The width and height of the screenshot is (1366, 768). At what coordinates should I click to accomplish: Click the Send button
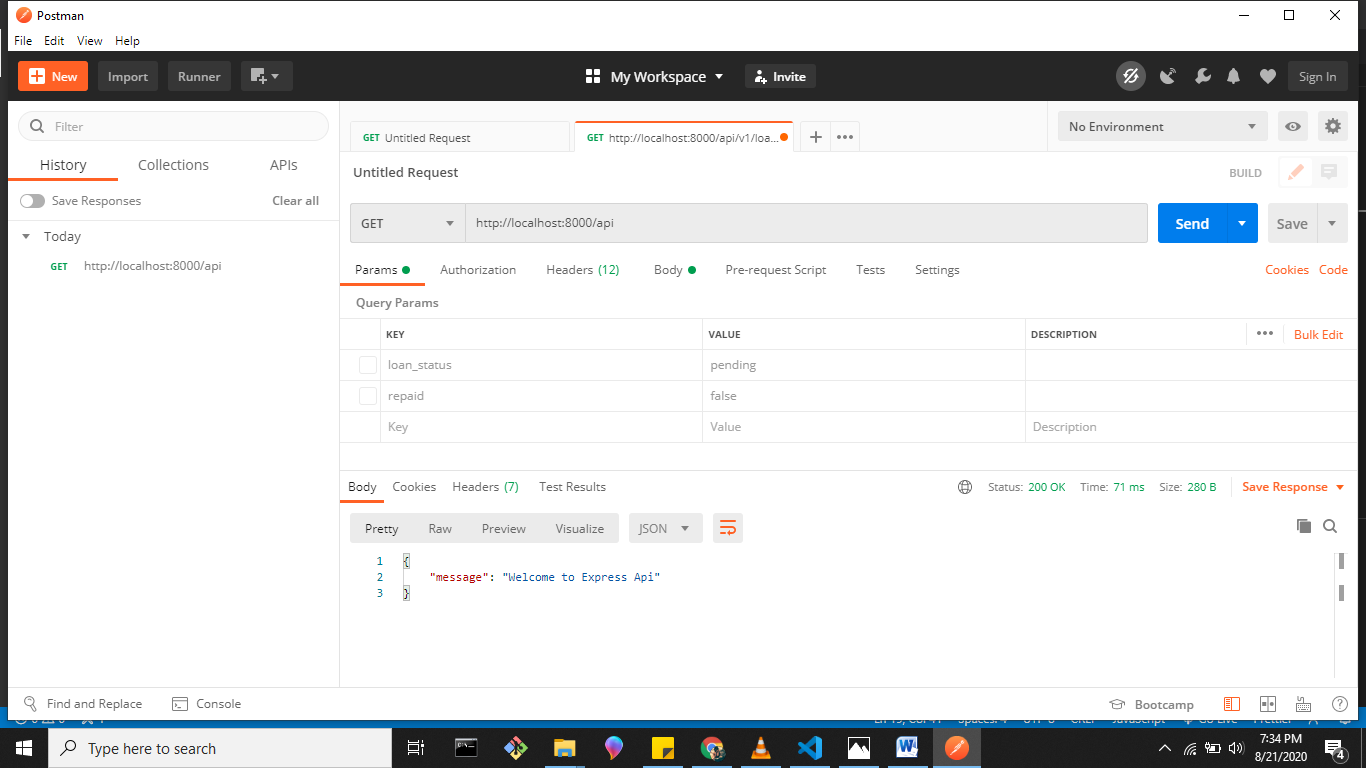click(1192, 223)
